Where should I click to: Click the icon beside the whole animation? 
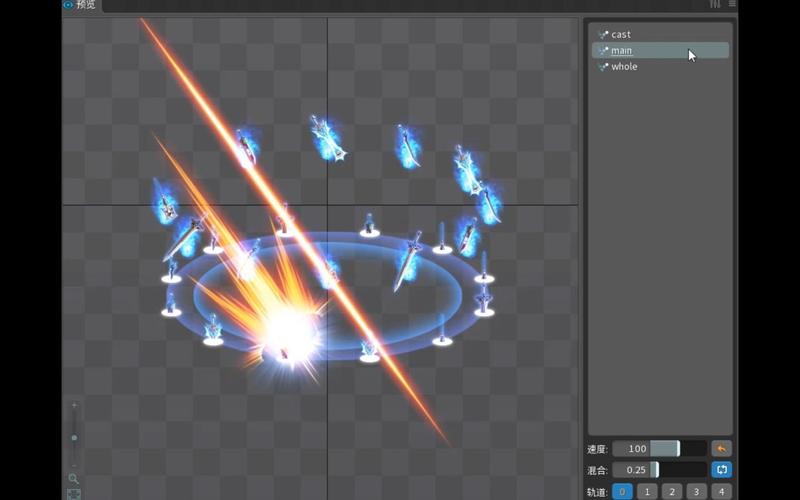coord(603,67)
